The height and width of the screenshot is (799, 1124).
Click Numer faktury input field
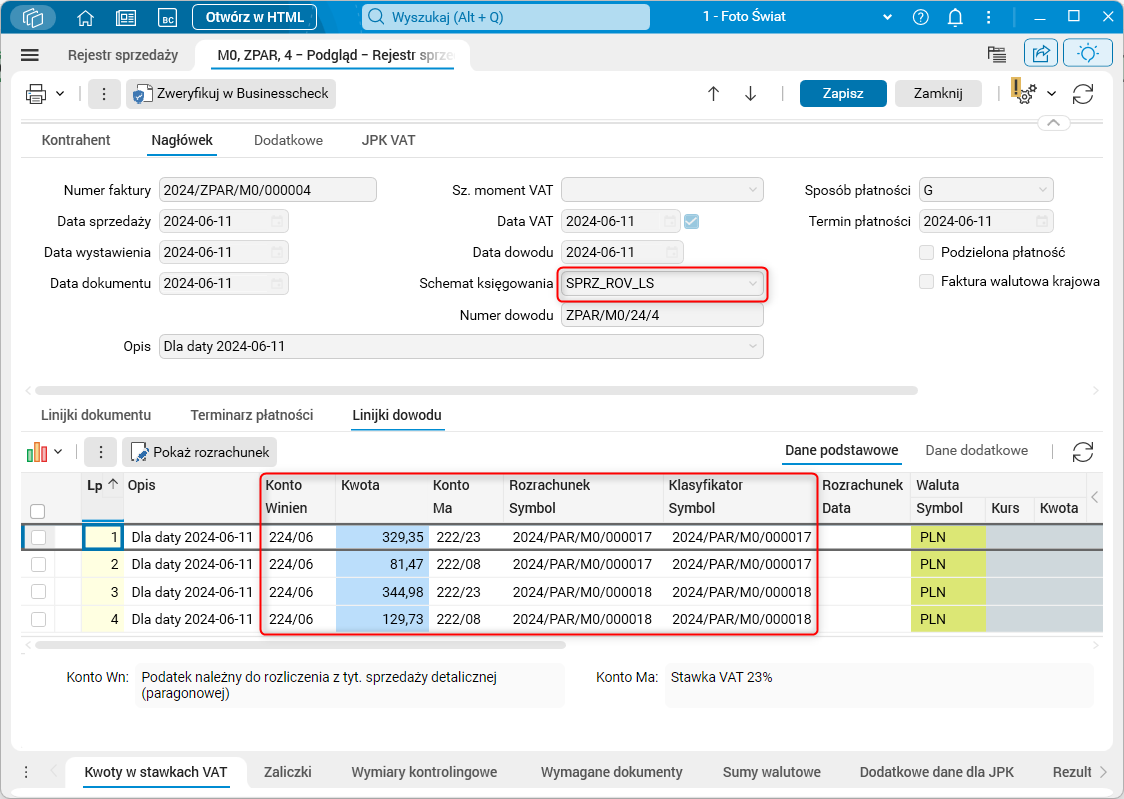[267, 190]
